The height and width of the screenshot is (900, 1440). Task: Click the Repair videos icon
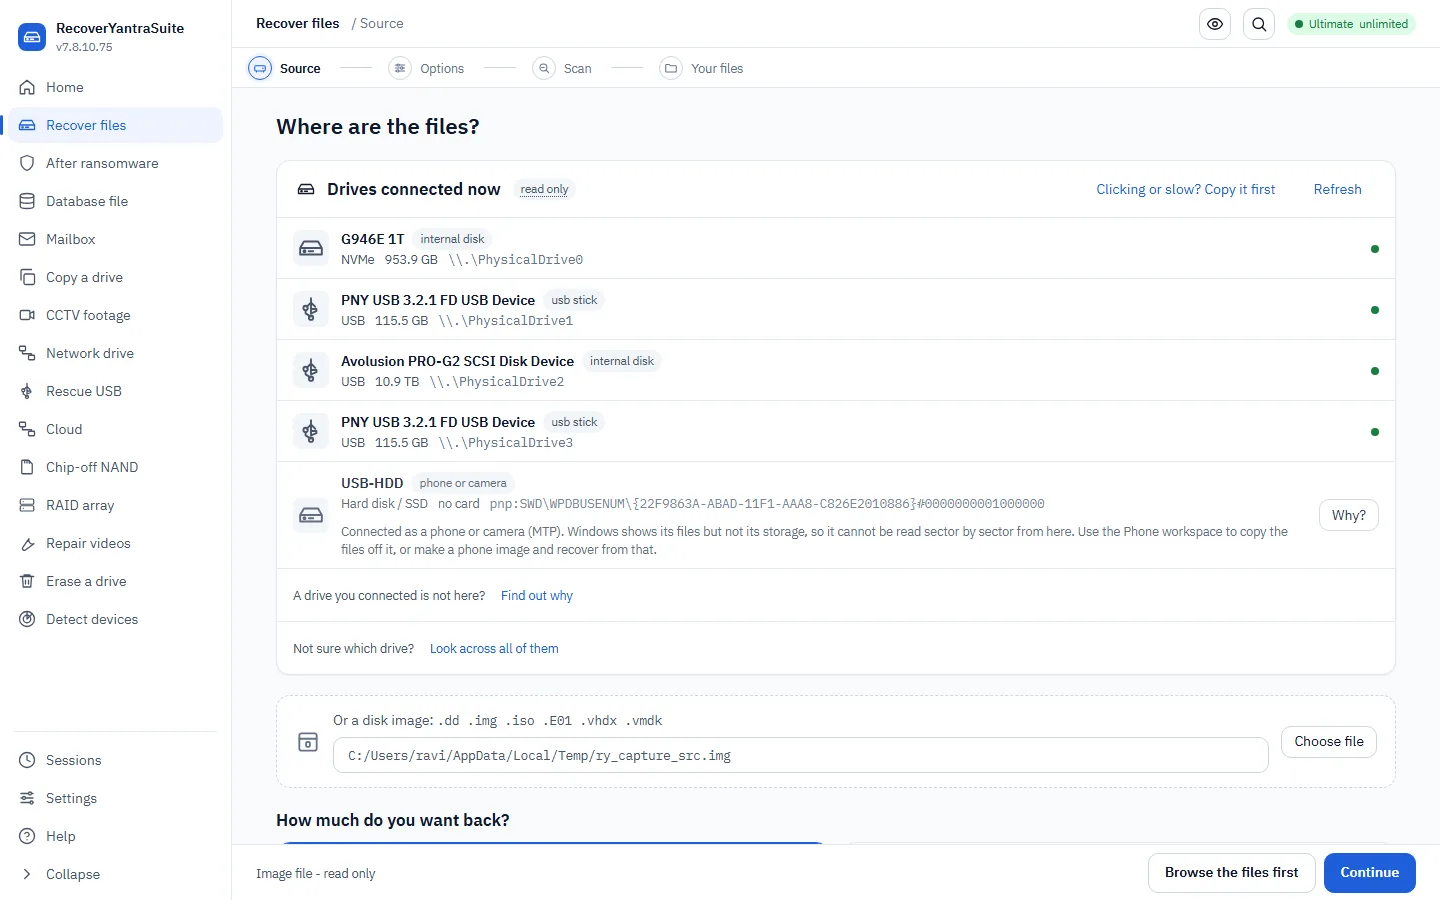(27, 543)
